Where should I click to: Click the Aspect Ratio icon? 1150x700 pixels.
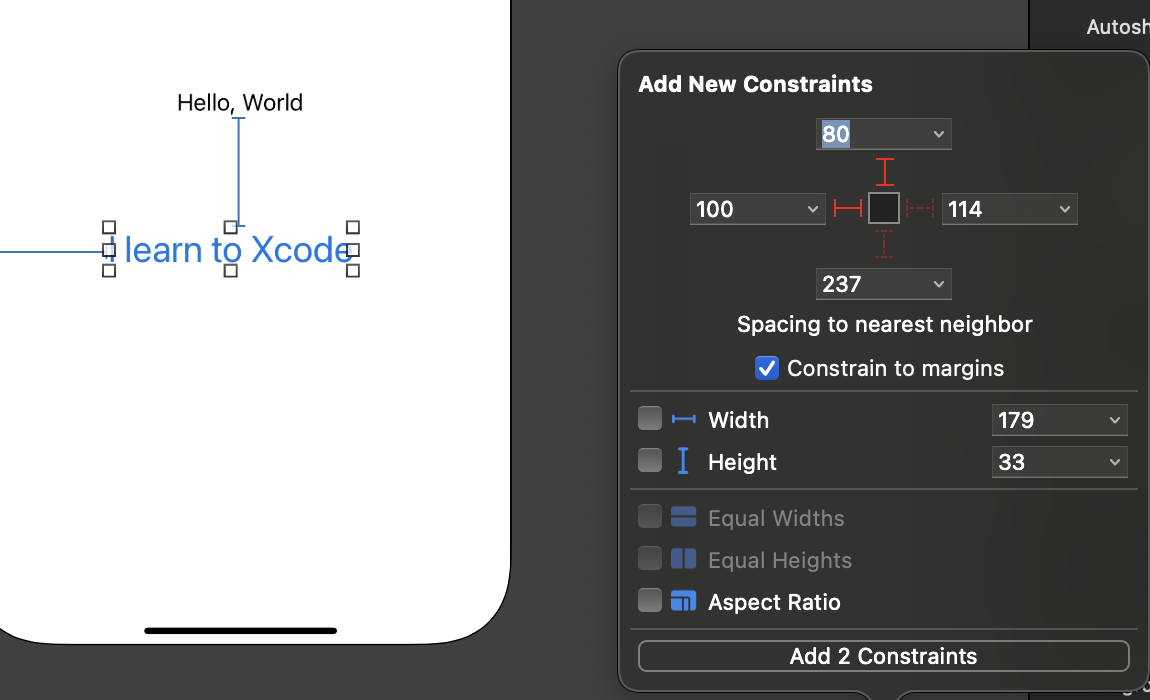click(x=683, y=602)
